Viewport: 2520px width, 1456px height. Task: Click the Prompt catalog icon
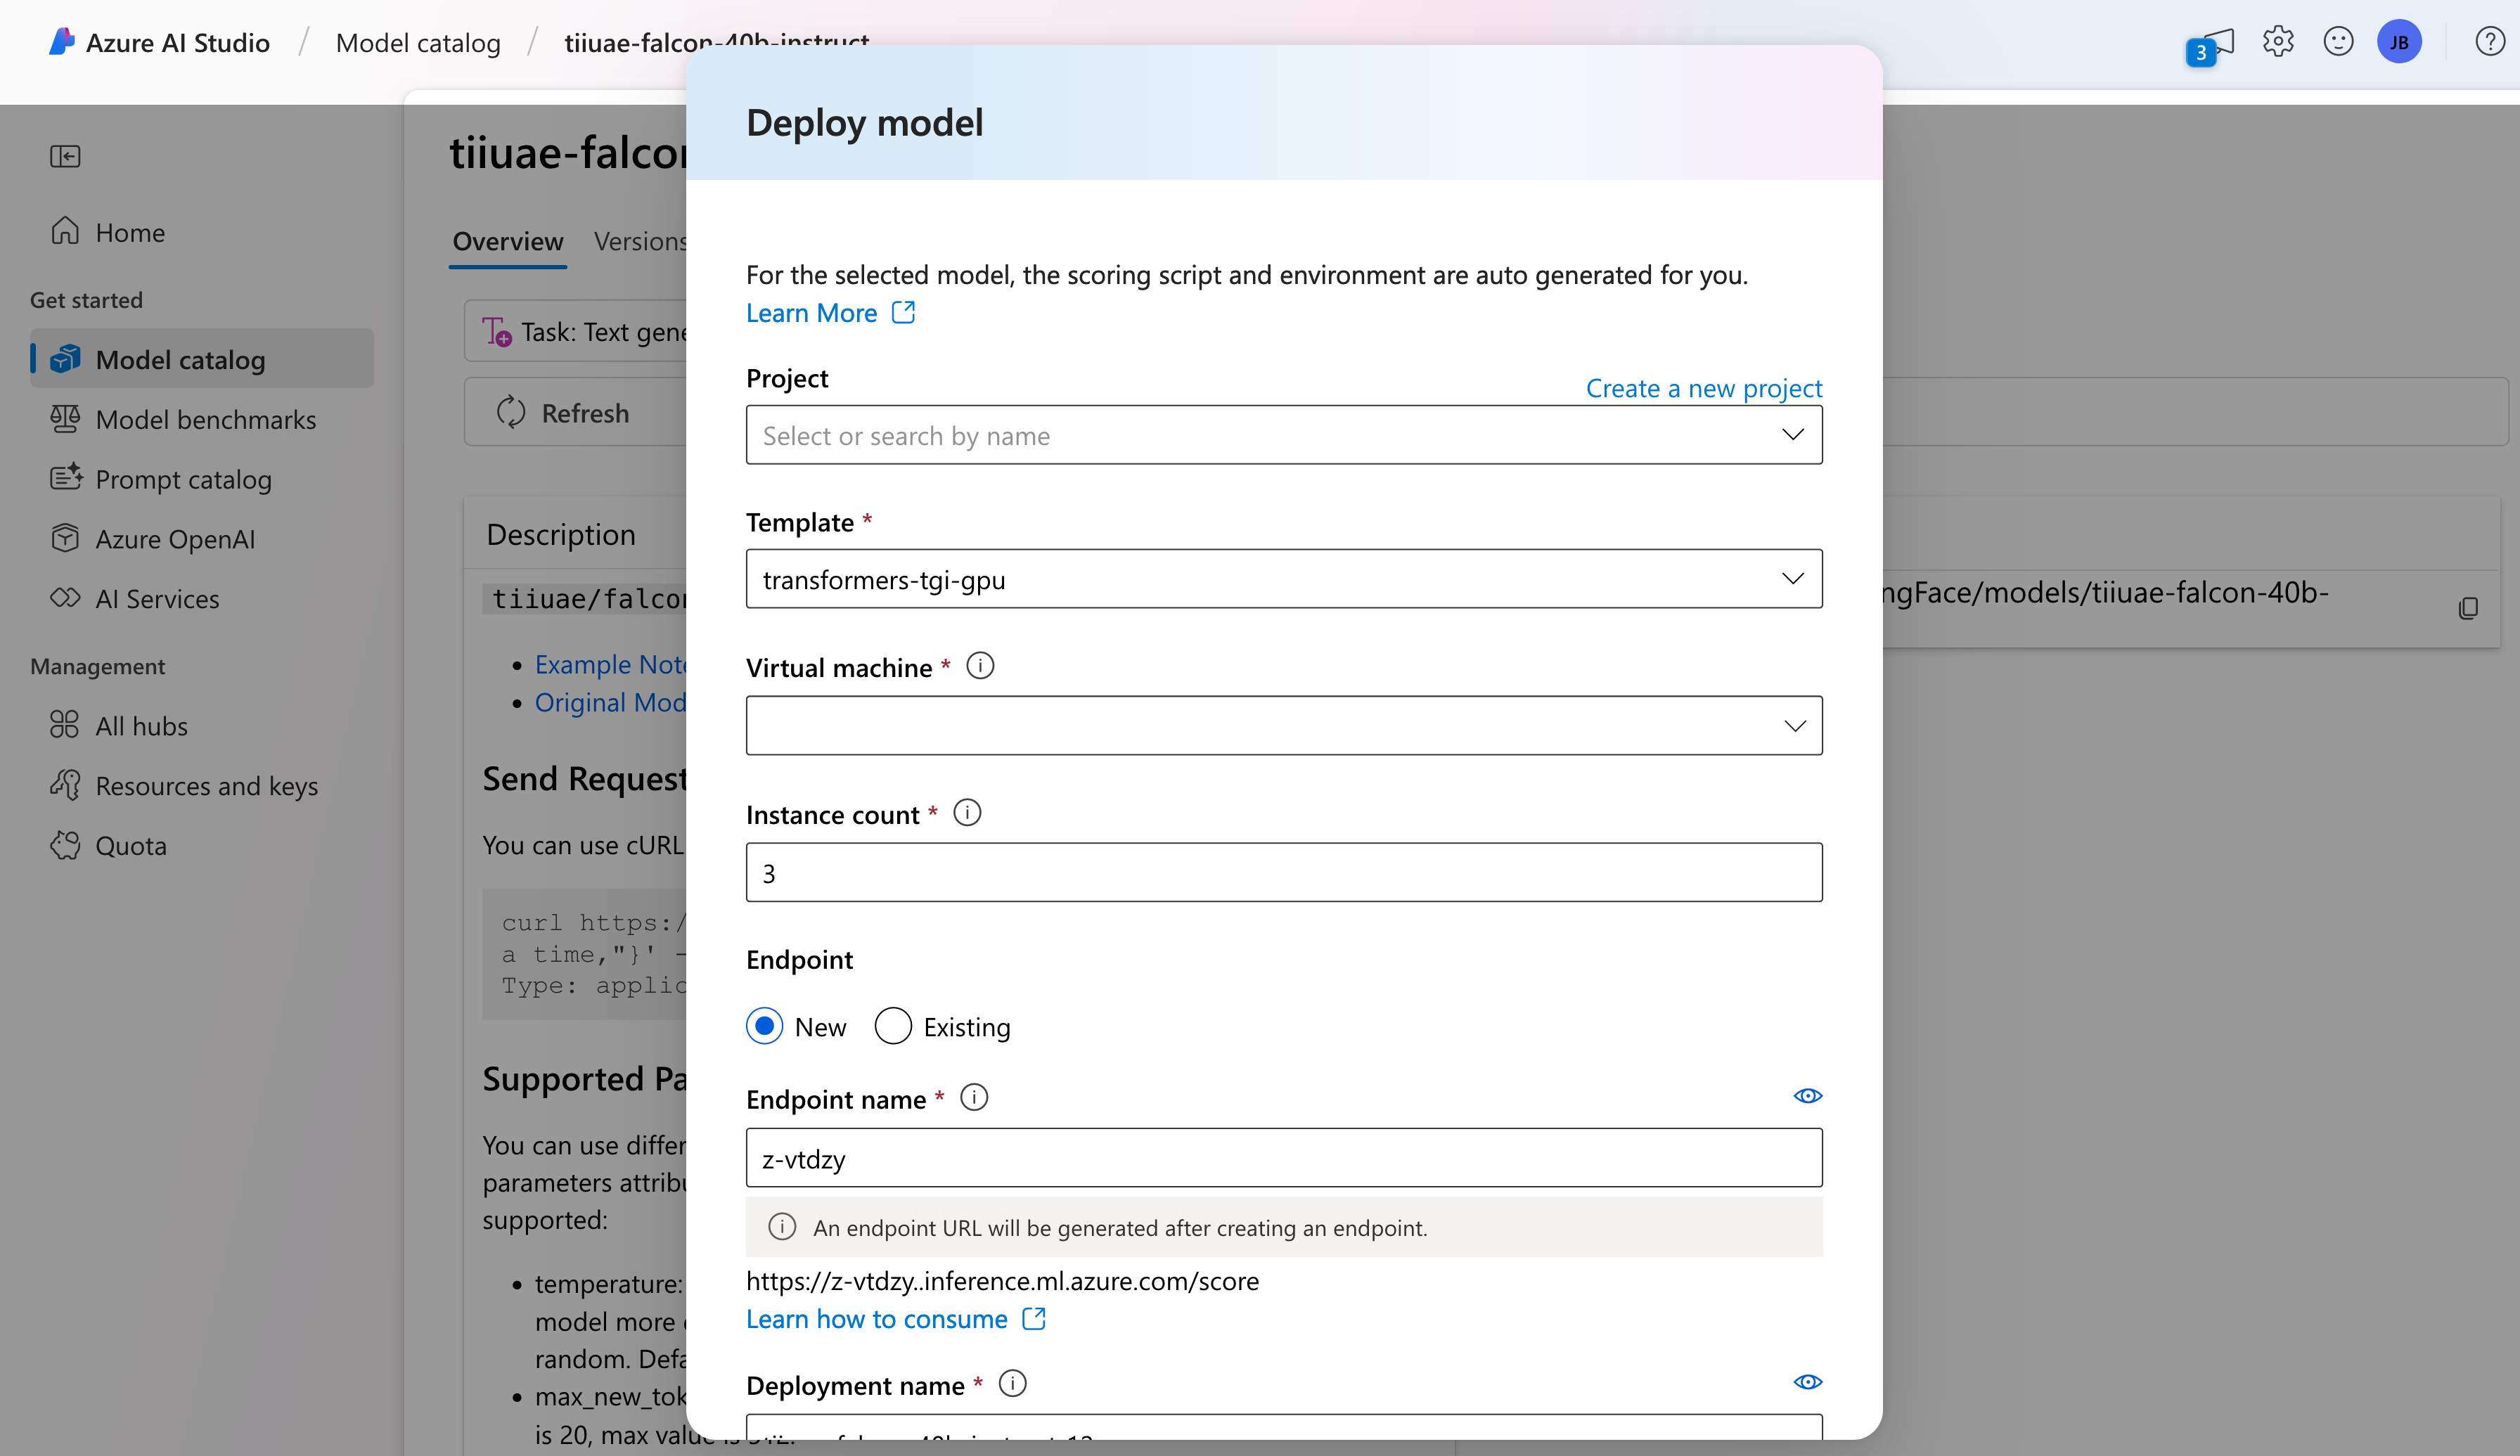tap(65, 478)
